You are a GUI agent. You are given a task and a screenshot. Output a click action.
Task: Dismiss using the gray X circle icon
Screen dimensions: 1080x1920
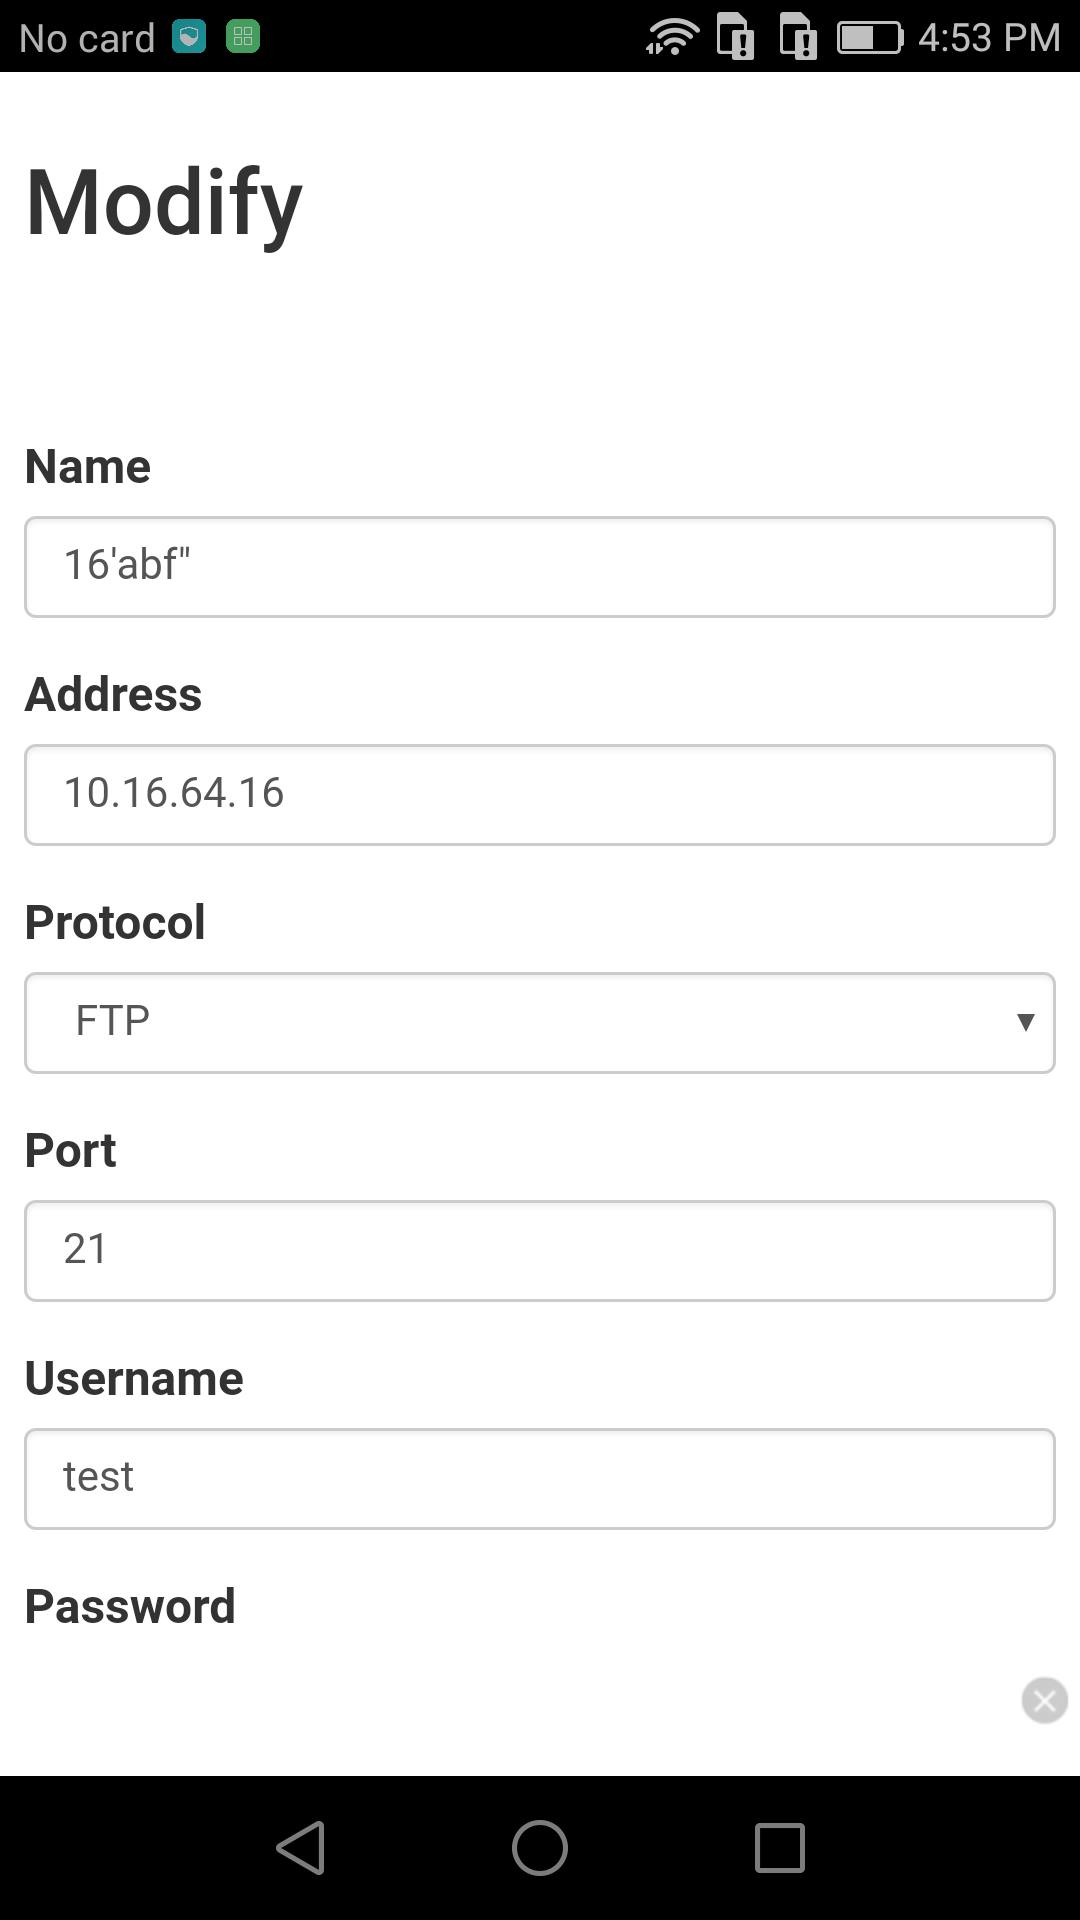pos(1045,1700)
